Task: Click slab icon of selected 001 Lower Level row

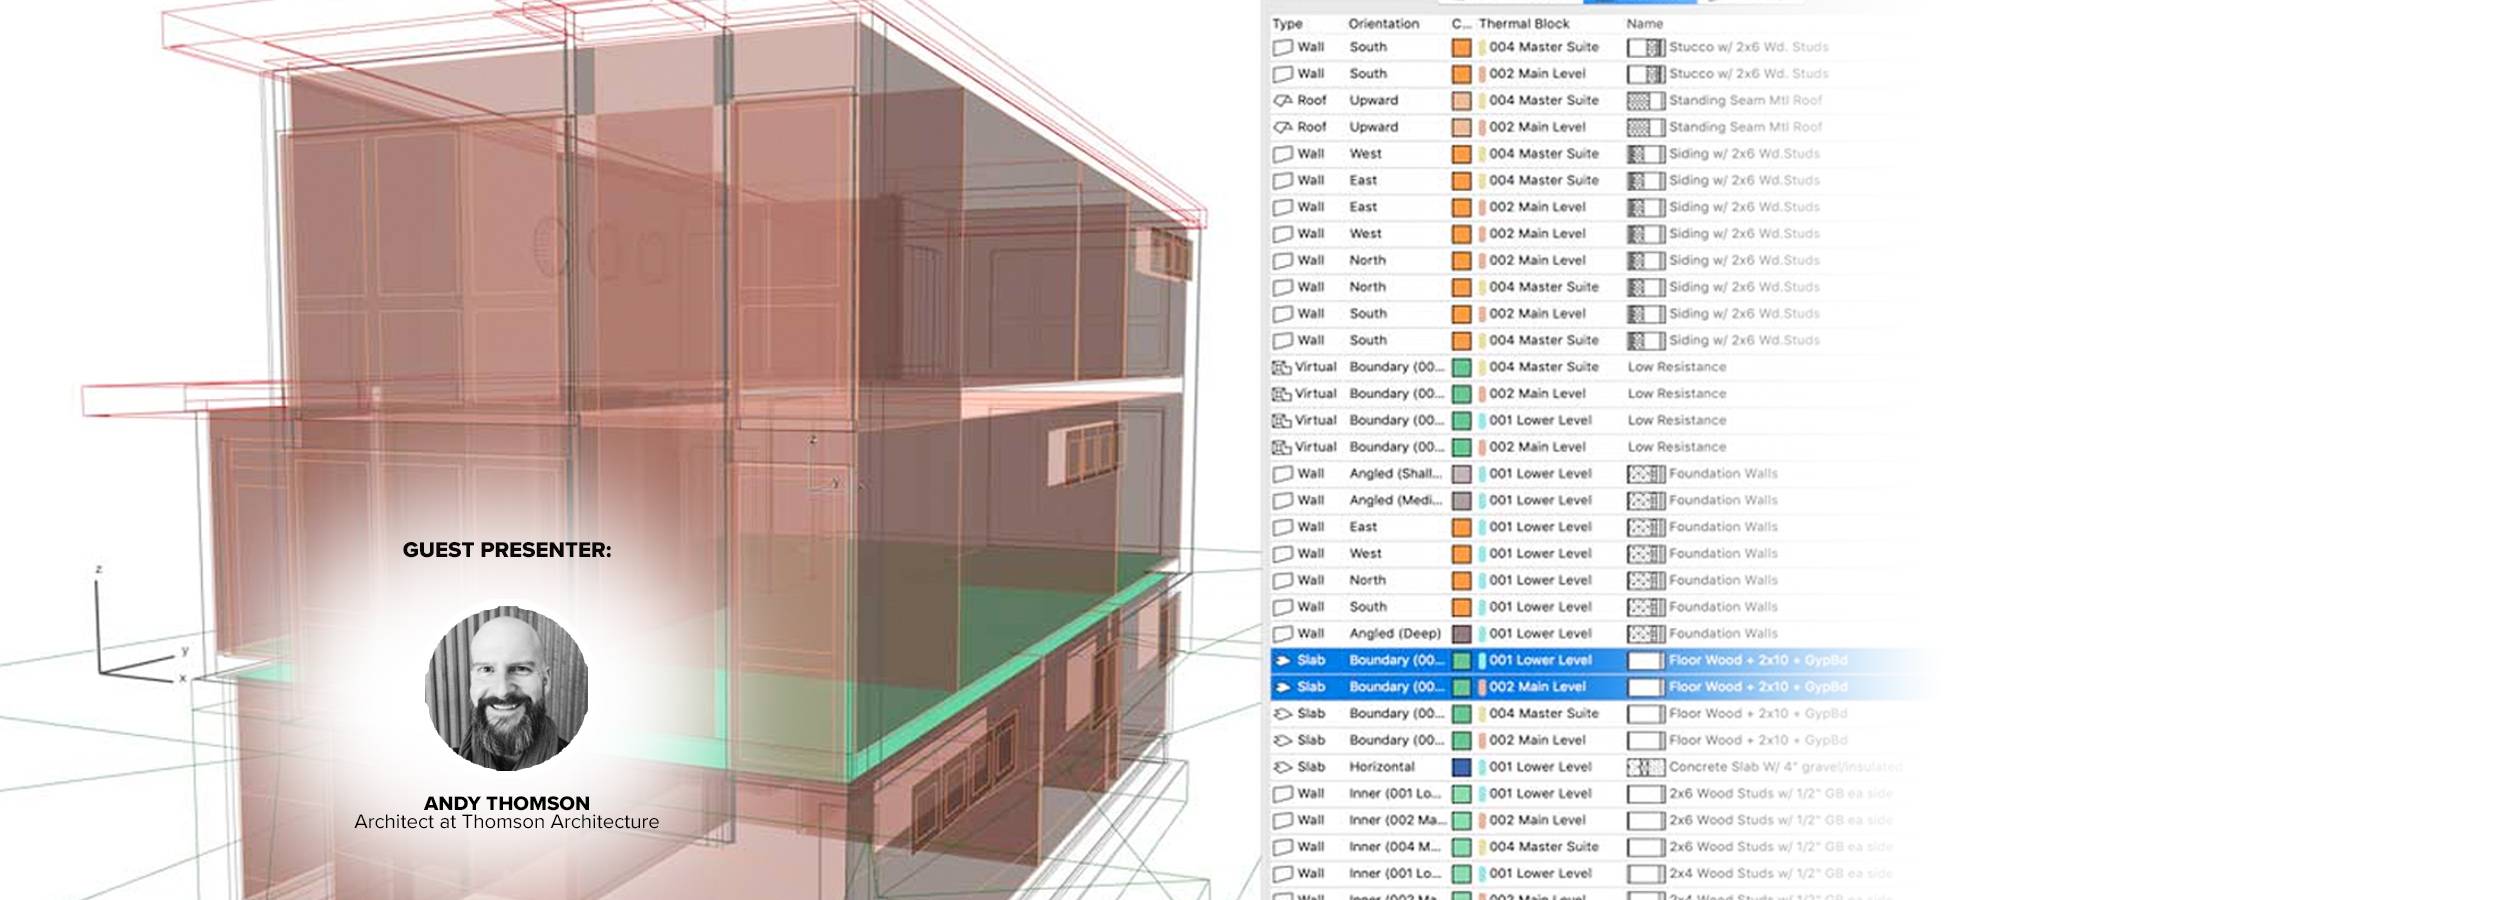Action: tap(1282, 660)
